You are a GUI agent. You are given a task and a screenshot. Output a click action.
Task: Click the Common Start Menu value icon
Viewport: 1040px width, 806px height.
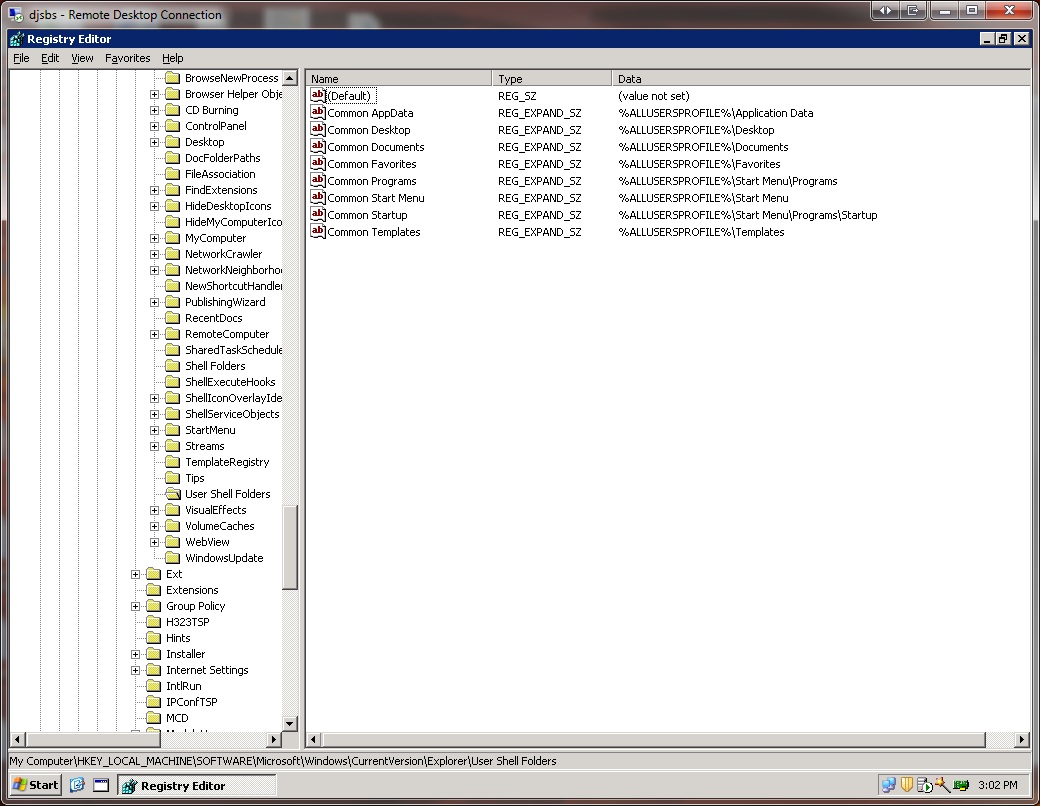[x=318, y=197]
